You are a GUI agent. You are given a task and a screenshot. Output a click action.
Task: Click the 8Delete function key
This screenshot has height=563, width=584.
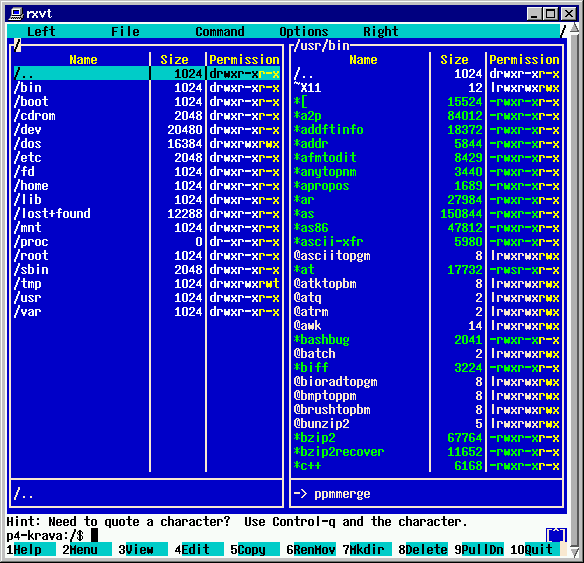[423, 549]
